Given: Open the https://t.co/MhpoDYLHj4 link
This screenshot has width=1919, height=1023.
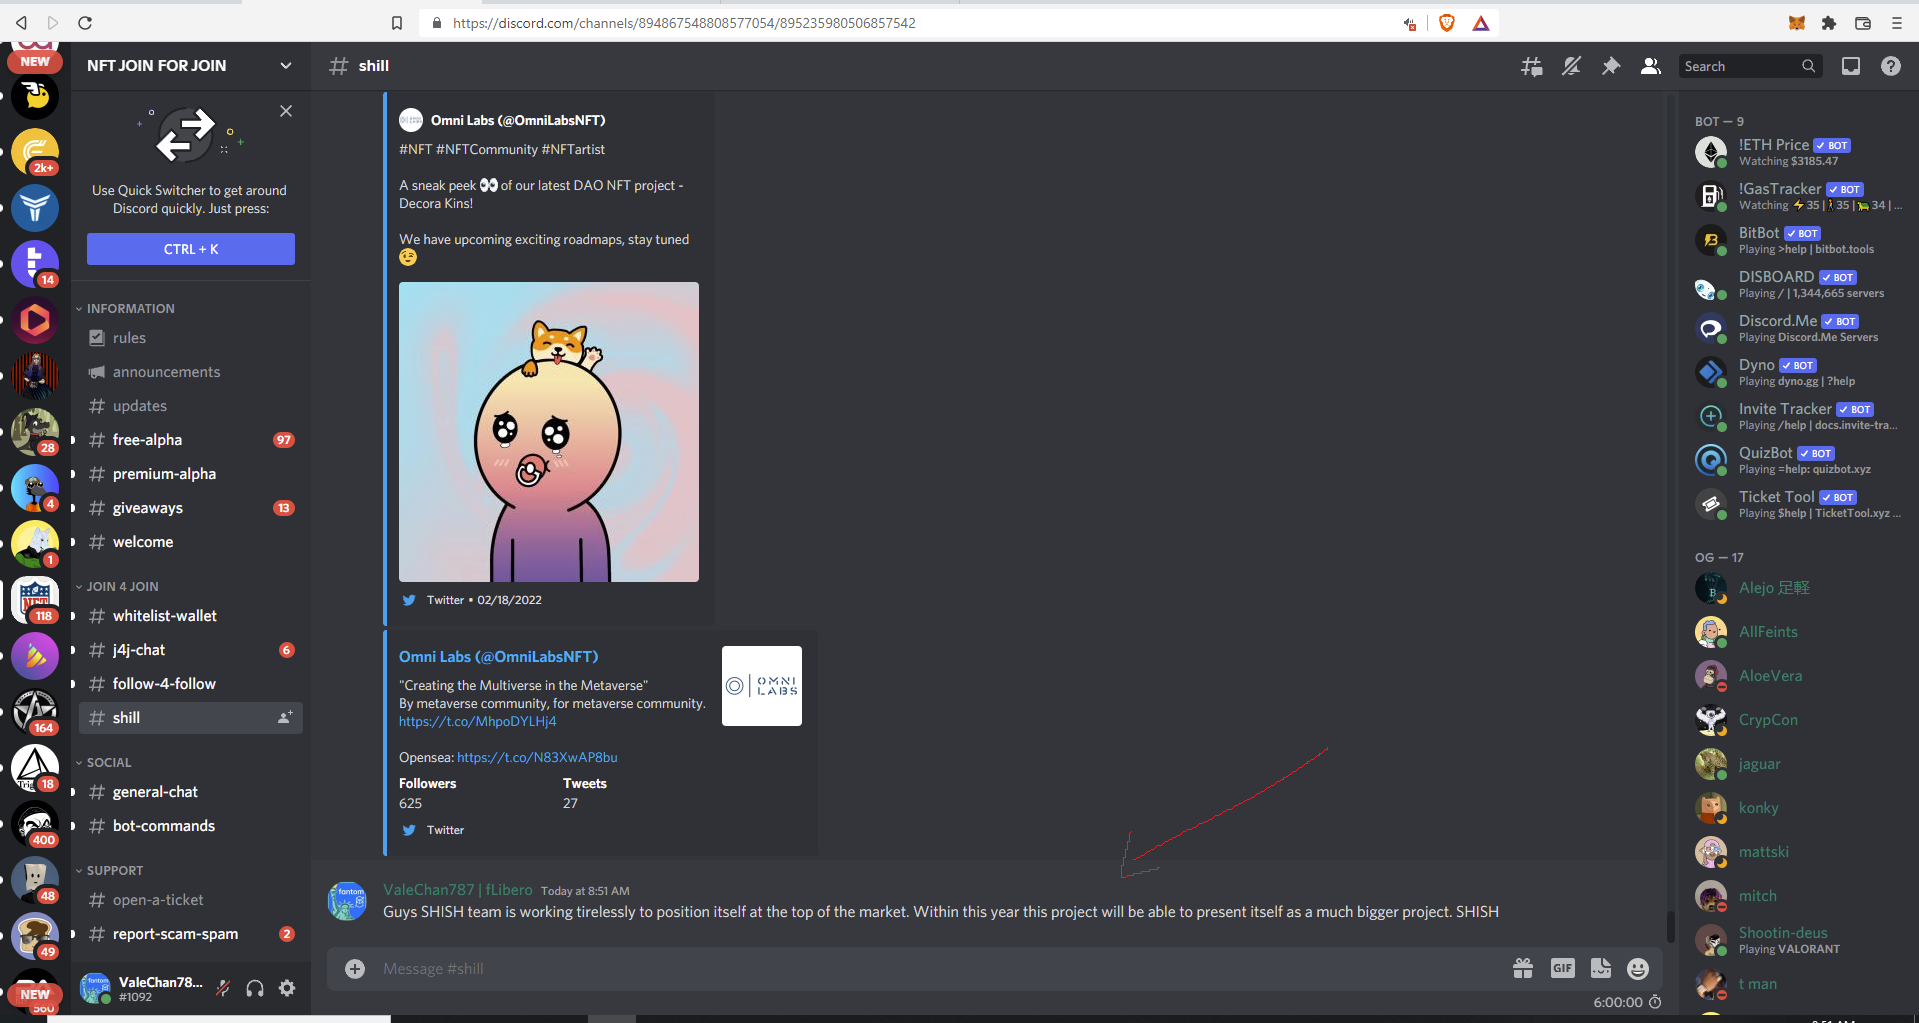Looking at the screenshot, I should pyautogui.click(x=478, y=722).
